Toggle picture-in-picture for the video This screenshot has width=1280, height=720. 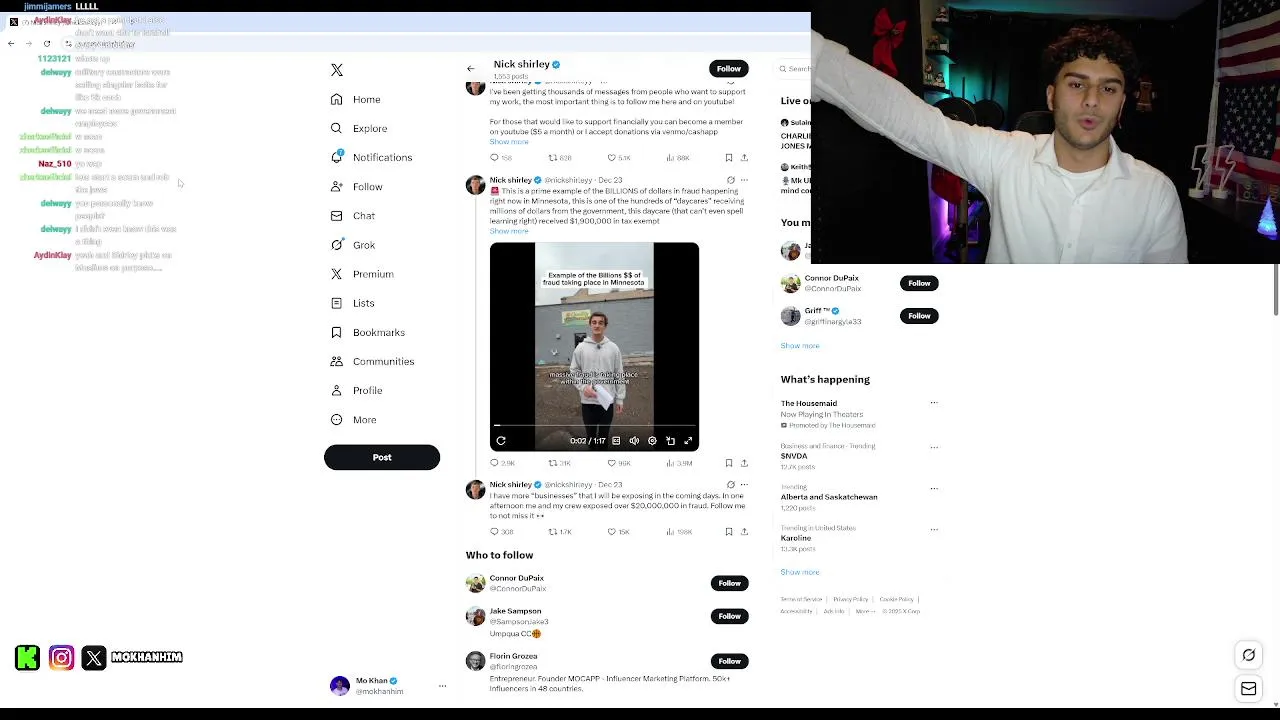point(670,441)
